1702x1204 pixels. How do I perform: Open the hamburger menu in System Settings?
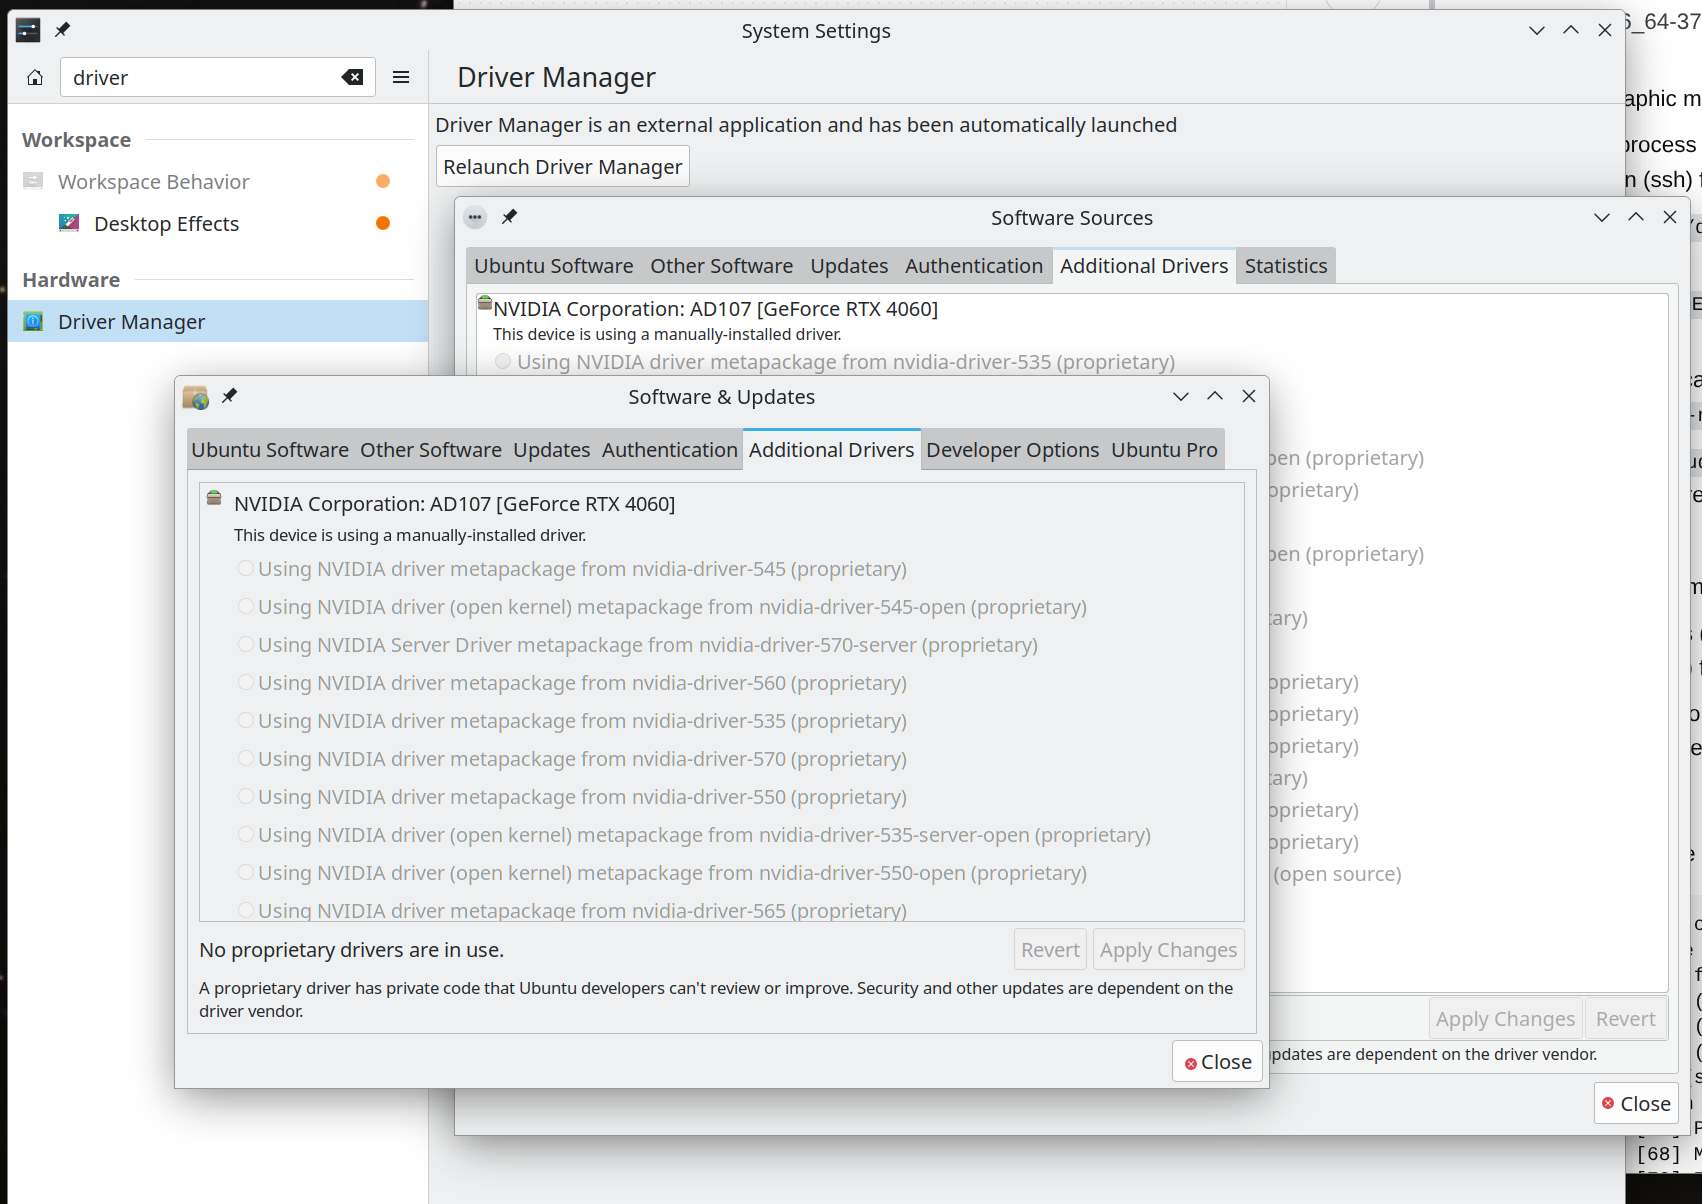click(x=401, y=78)
